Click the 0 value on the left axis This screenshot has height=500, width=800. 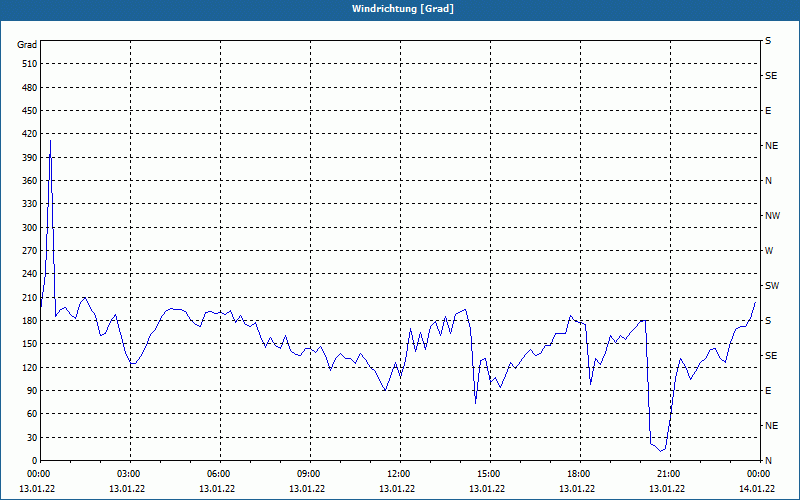(x=35, y=461)
